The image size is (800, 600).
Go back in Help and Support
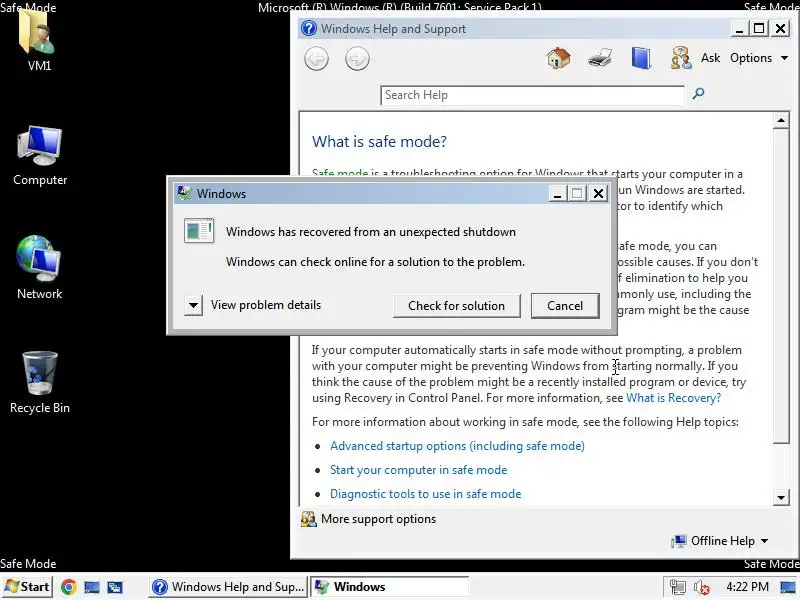coord(316,58)
